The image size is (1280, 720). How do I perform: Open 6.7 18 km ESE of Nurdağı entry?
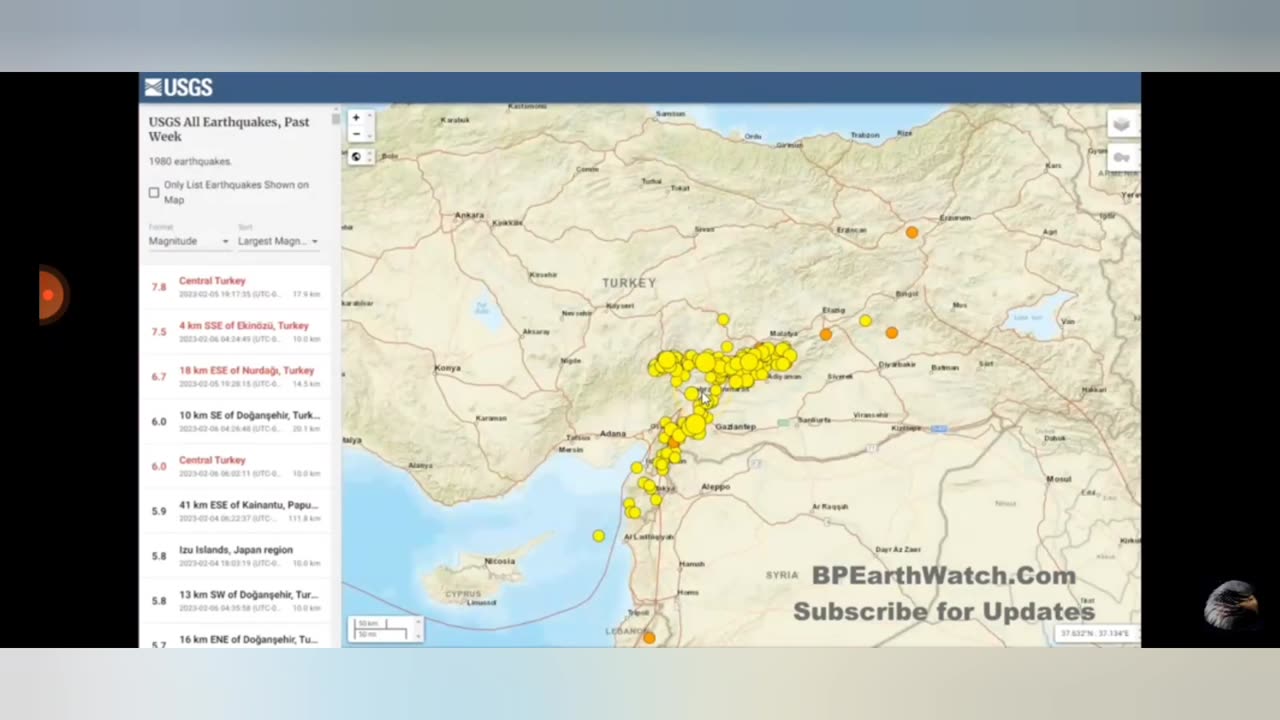click(x=236, y=377)
